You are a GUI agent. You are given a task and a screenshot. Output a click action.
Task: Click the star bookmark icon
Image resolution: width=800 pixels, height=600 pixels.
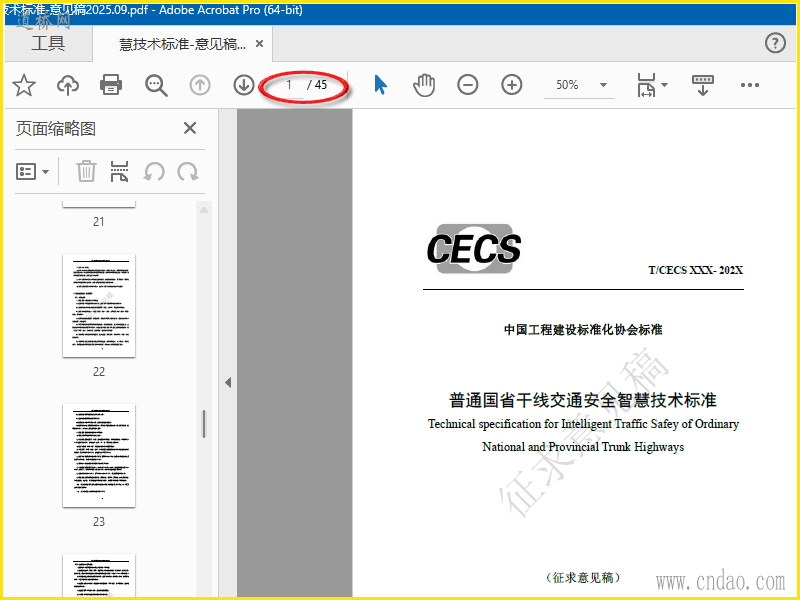[23, 85]
